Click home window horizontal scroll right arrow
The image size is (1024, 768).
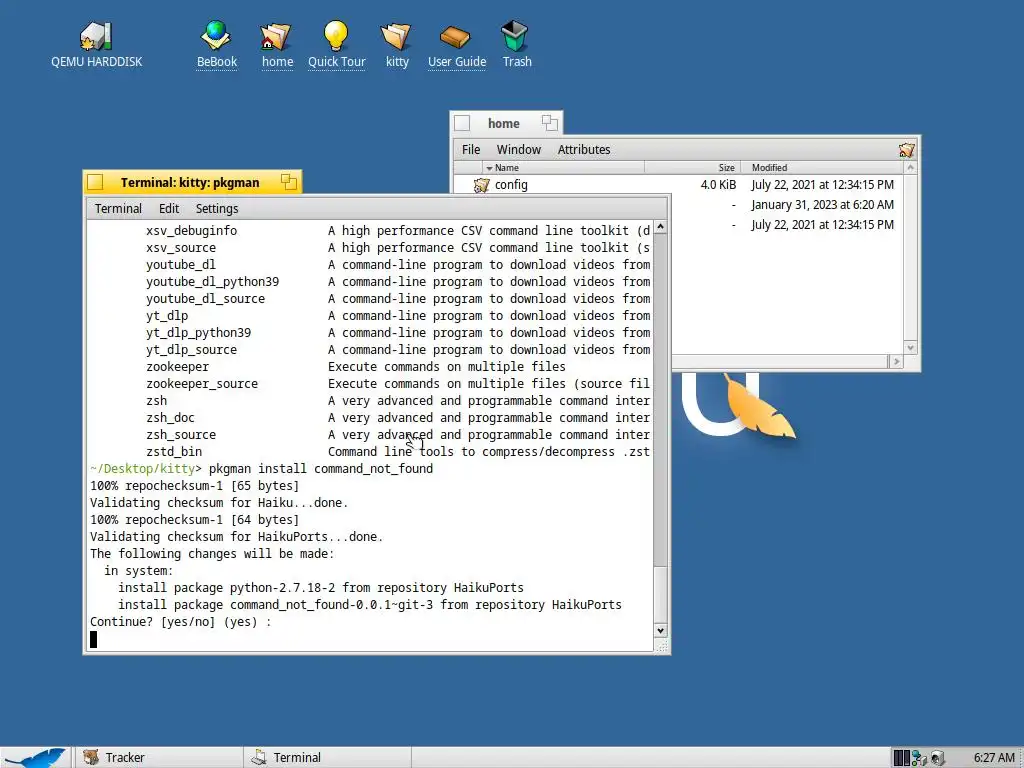pyautogui.click(x=896, y=362)
